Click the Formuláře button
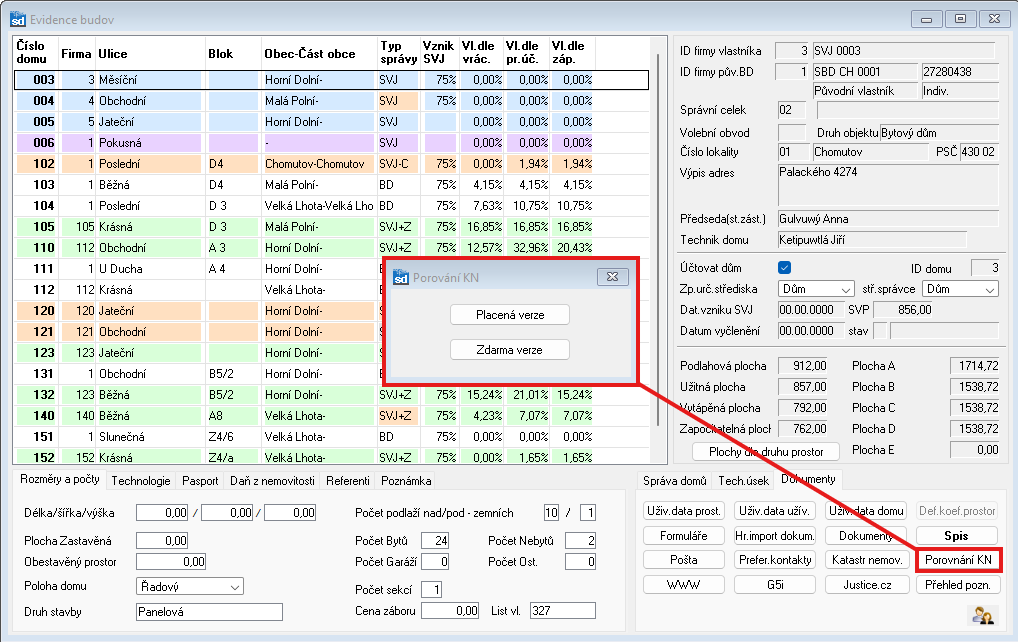Image resolution: width=1018 pixels, height=642 pixels. pos(684,536)
